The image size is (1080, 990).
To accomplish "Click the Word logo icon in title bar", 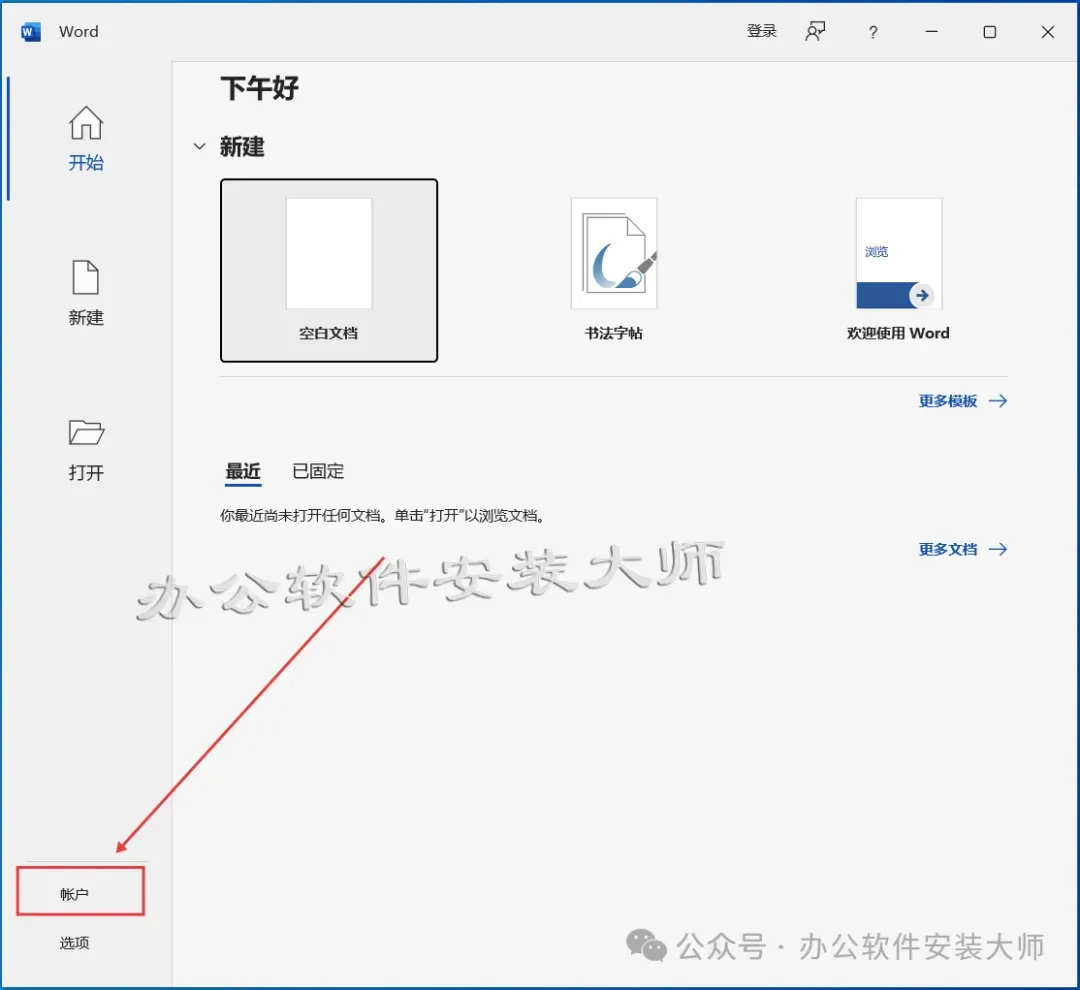I will click(31, 32).
